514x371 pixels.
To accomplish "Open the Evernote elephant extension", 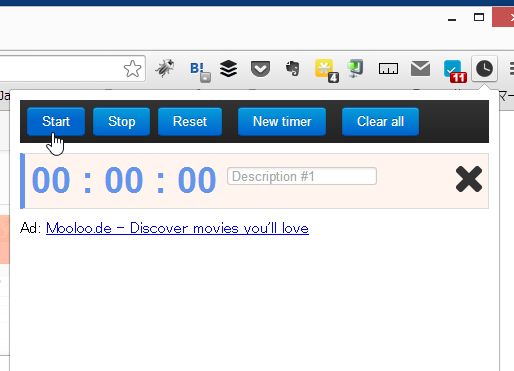I will click(293, 68).
